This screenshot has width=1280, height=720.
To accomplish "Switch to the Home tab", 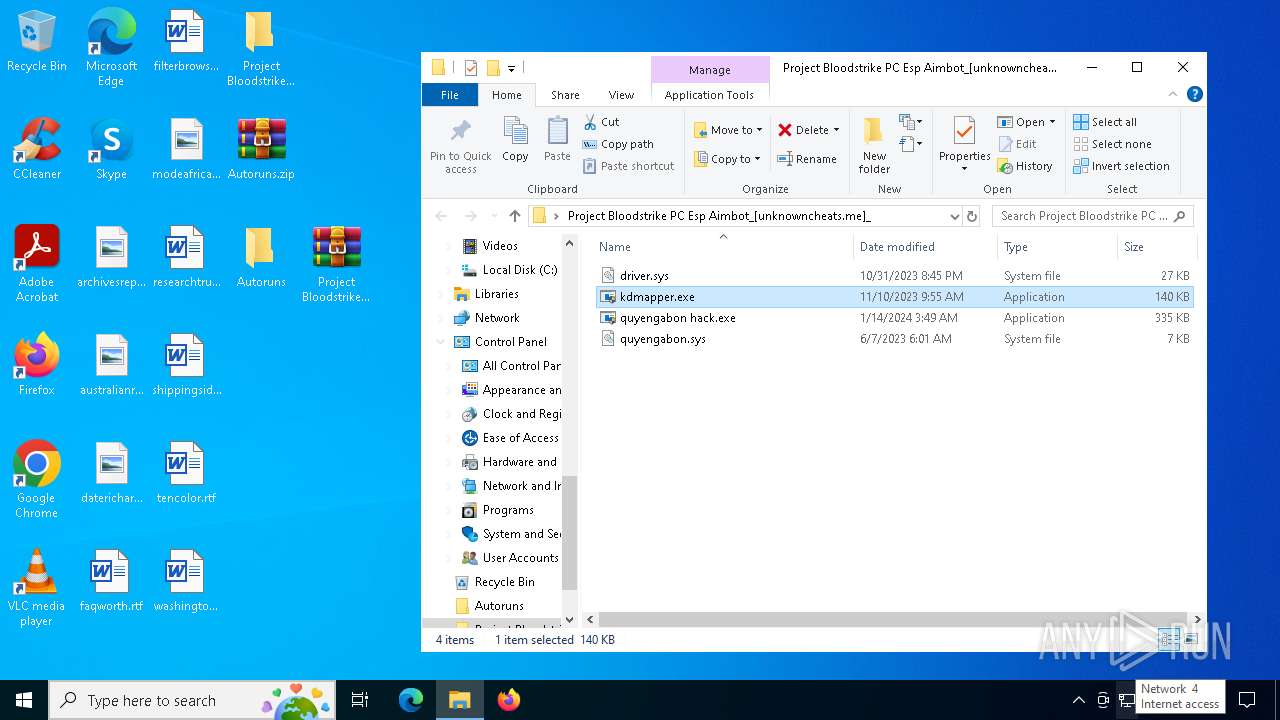I will coord(506,95).
